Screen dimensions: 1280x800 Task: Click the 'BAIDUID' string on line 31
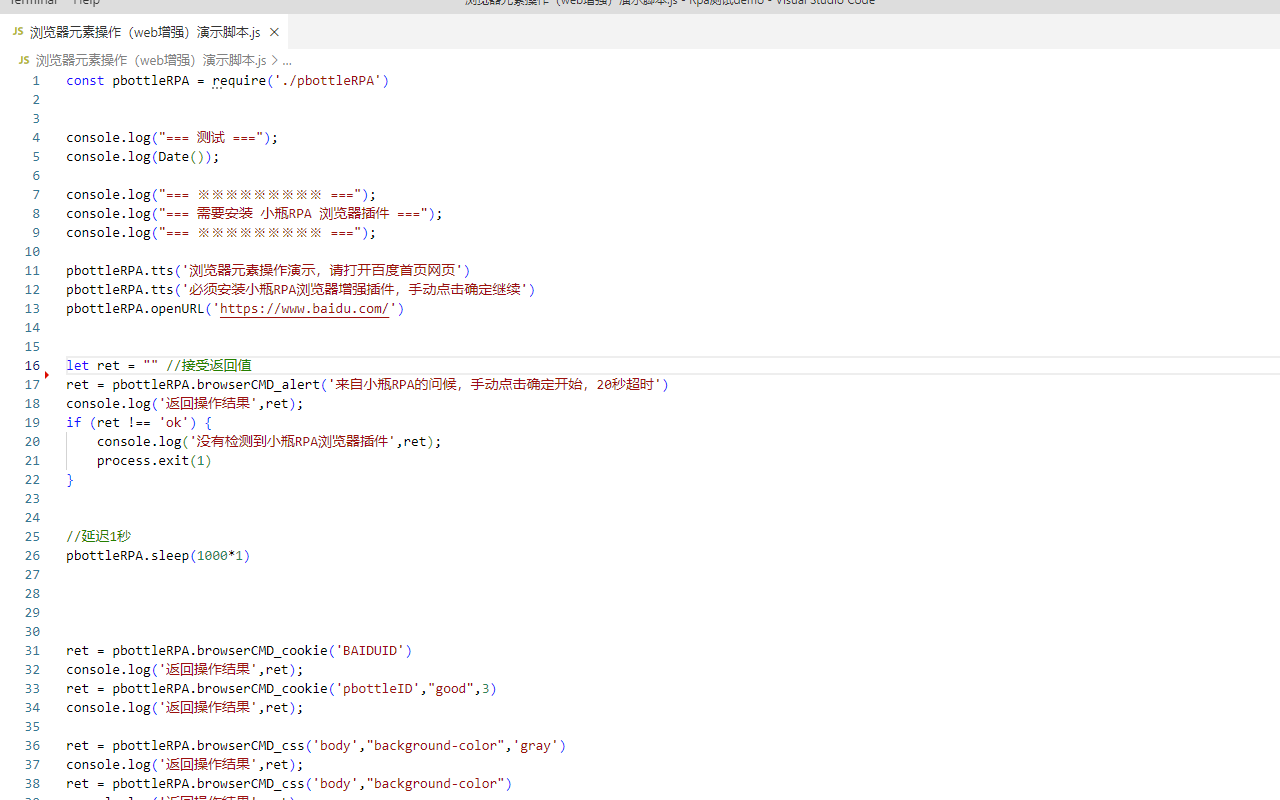pos(369,650)
